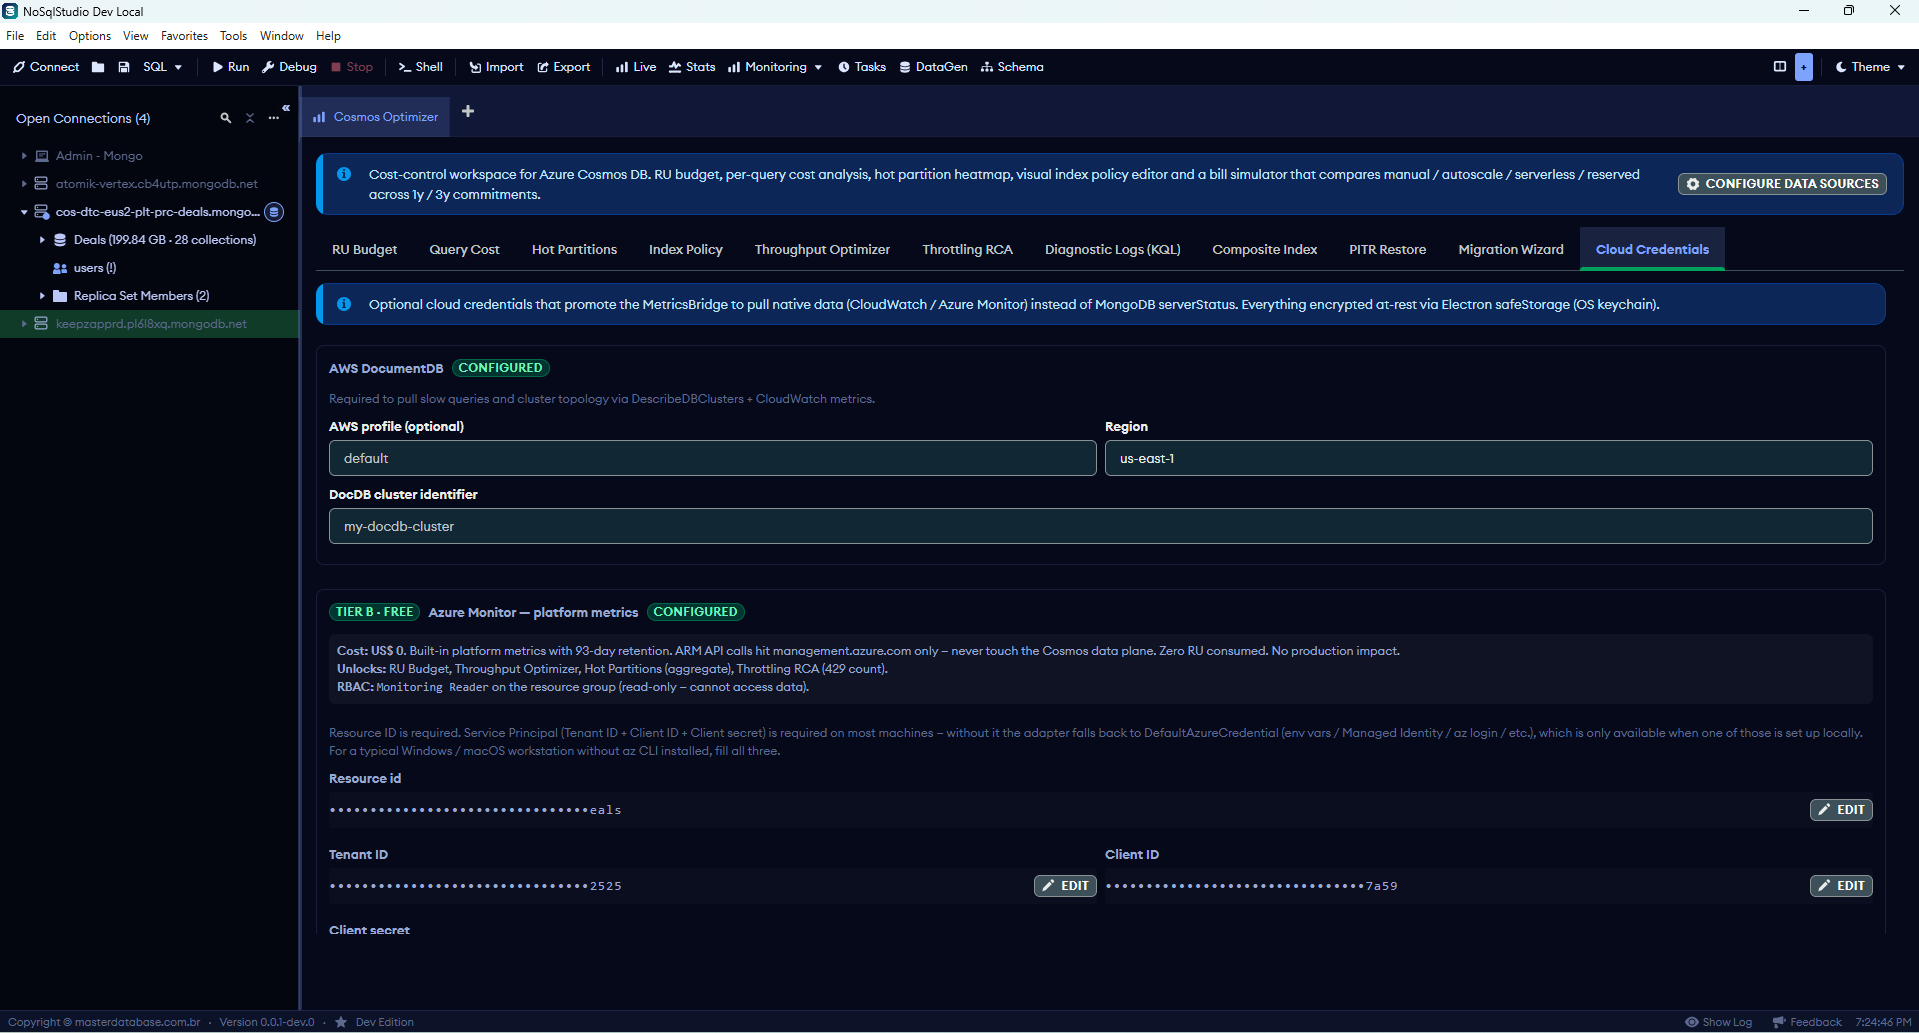Open the Help menu

coord(328,36)
